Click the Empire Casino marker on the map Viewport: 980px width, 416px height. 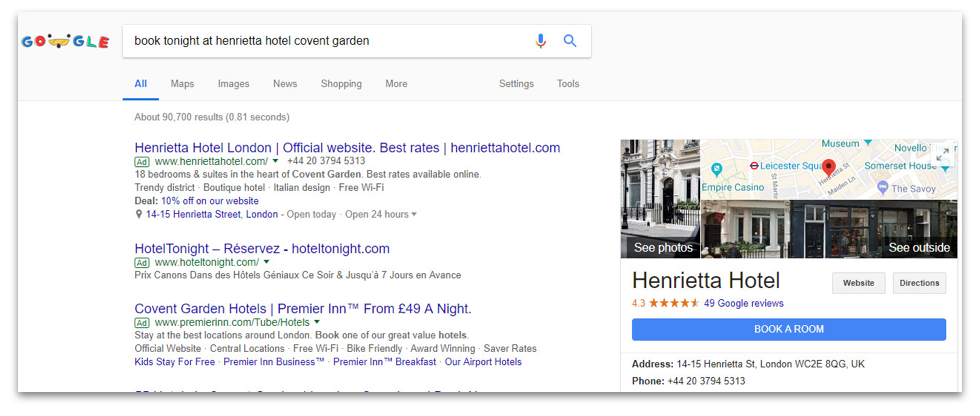[716, 169]
